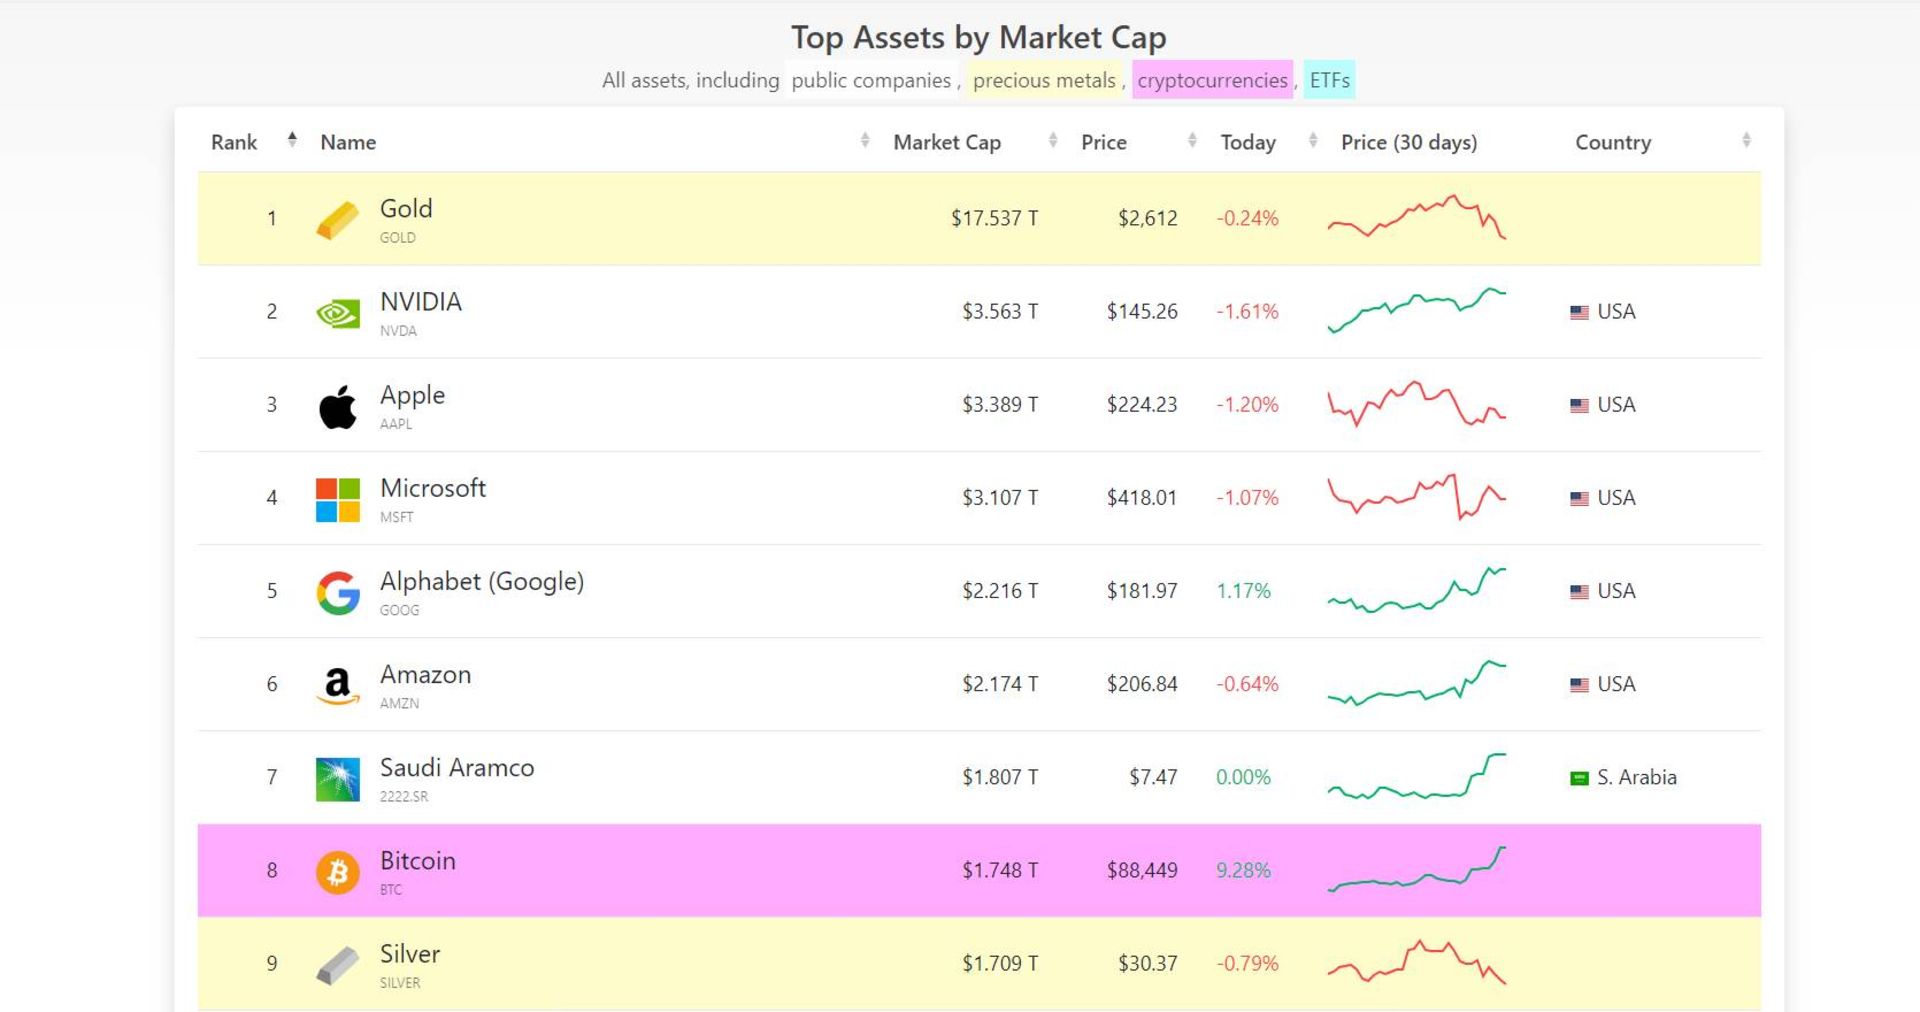1920x1012 pixels.
Task: Click the Saudi Aramco logo icon
Action: coord(337,779)
